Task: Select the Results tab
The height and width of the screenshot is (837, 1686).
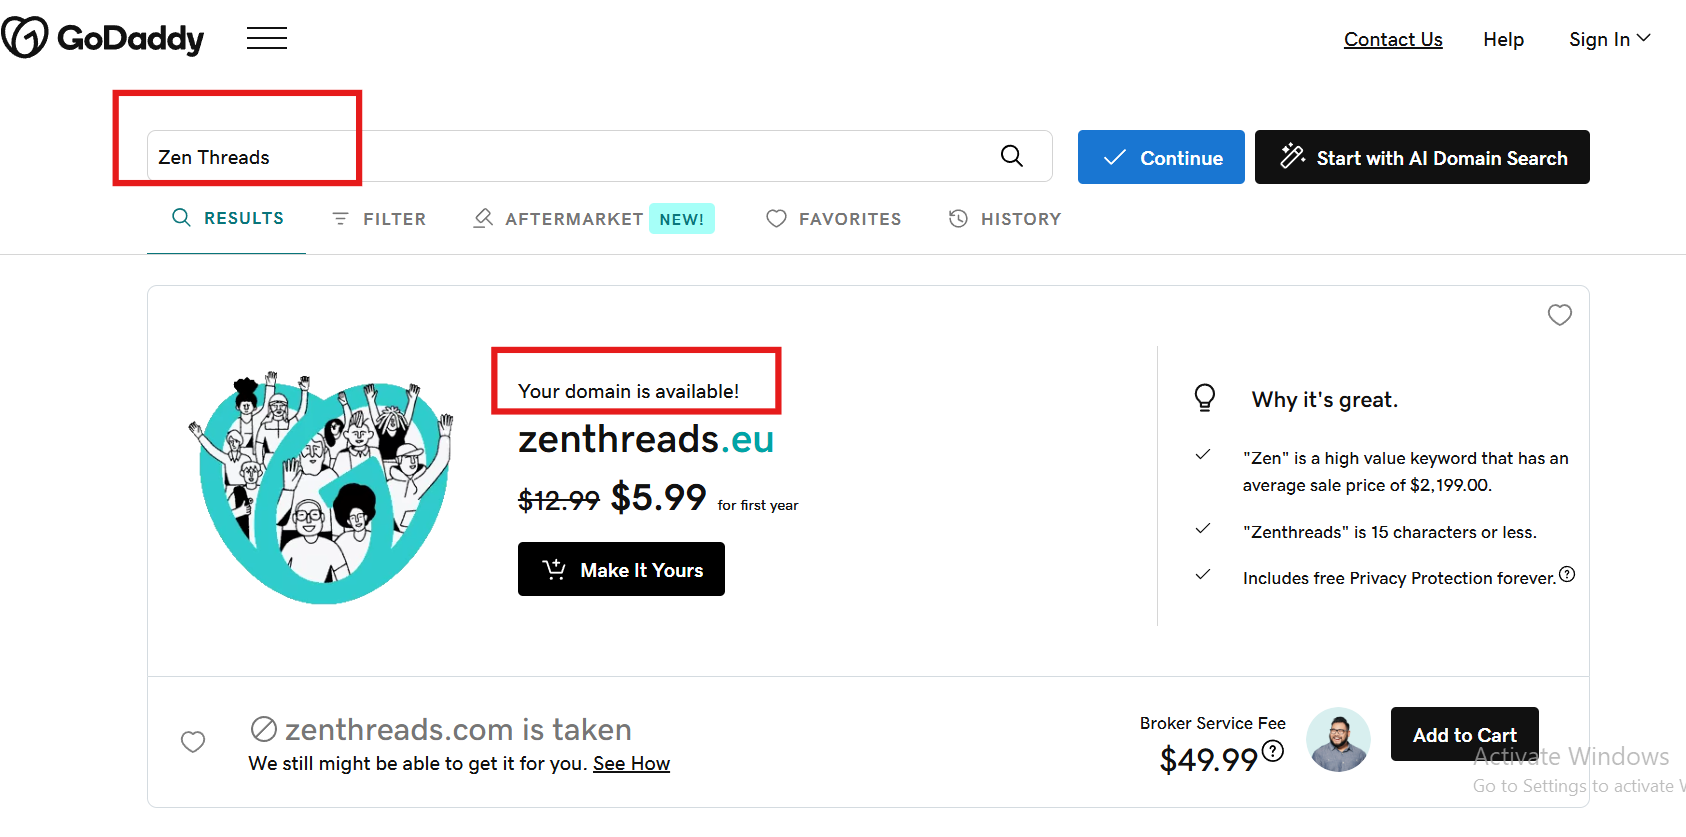Action: [x=228, y=218]
